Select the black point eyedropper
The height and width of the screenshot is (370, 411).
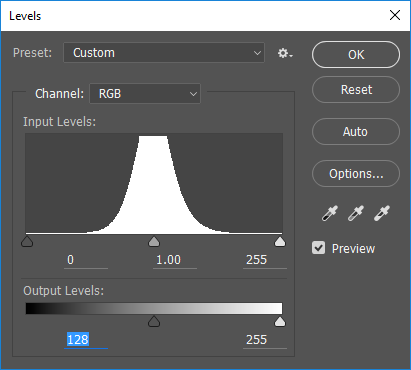[330, 213]
